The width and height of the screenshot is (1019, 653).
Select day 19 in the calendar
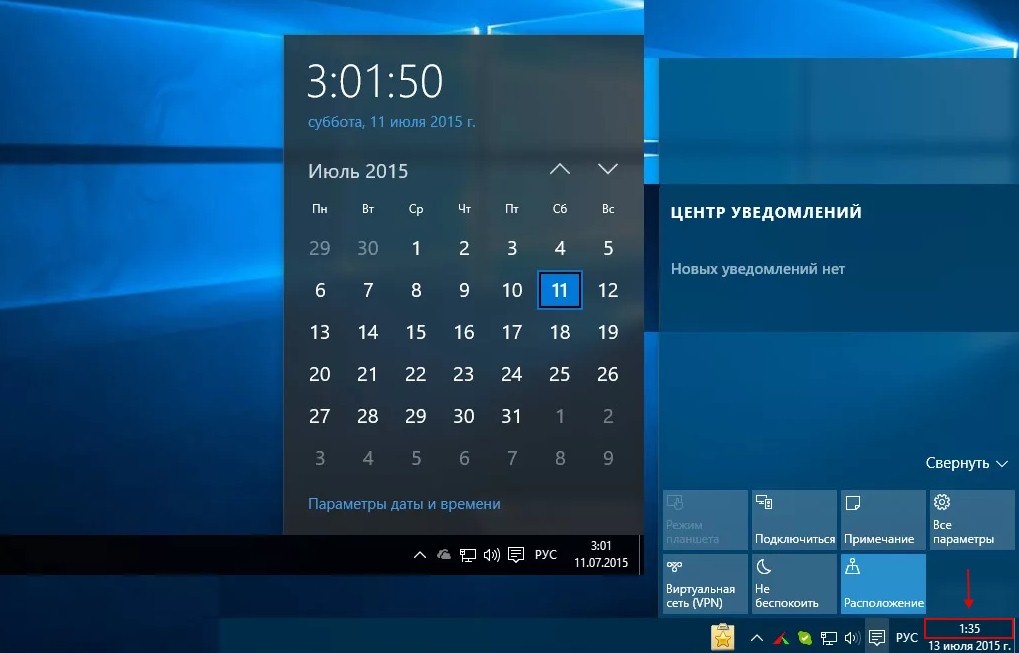(608, 333)
